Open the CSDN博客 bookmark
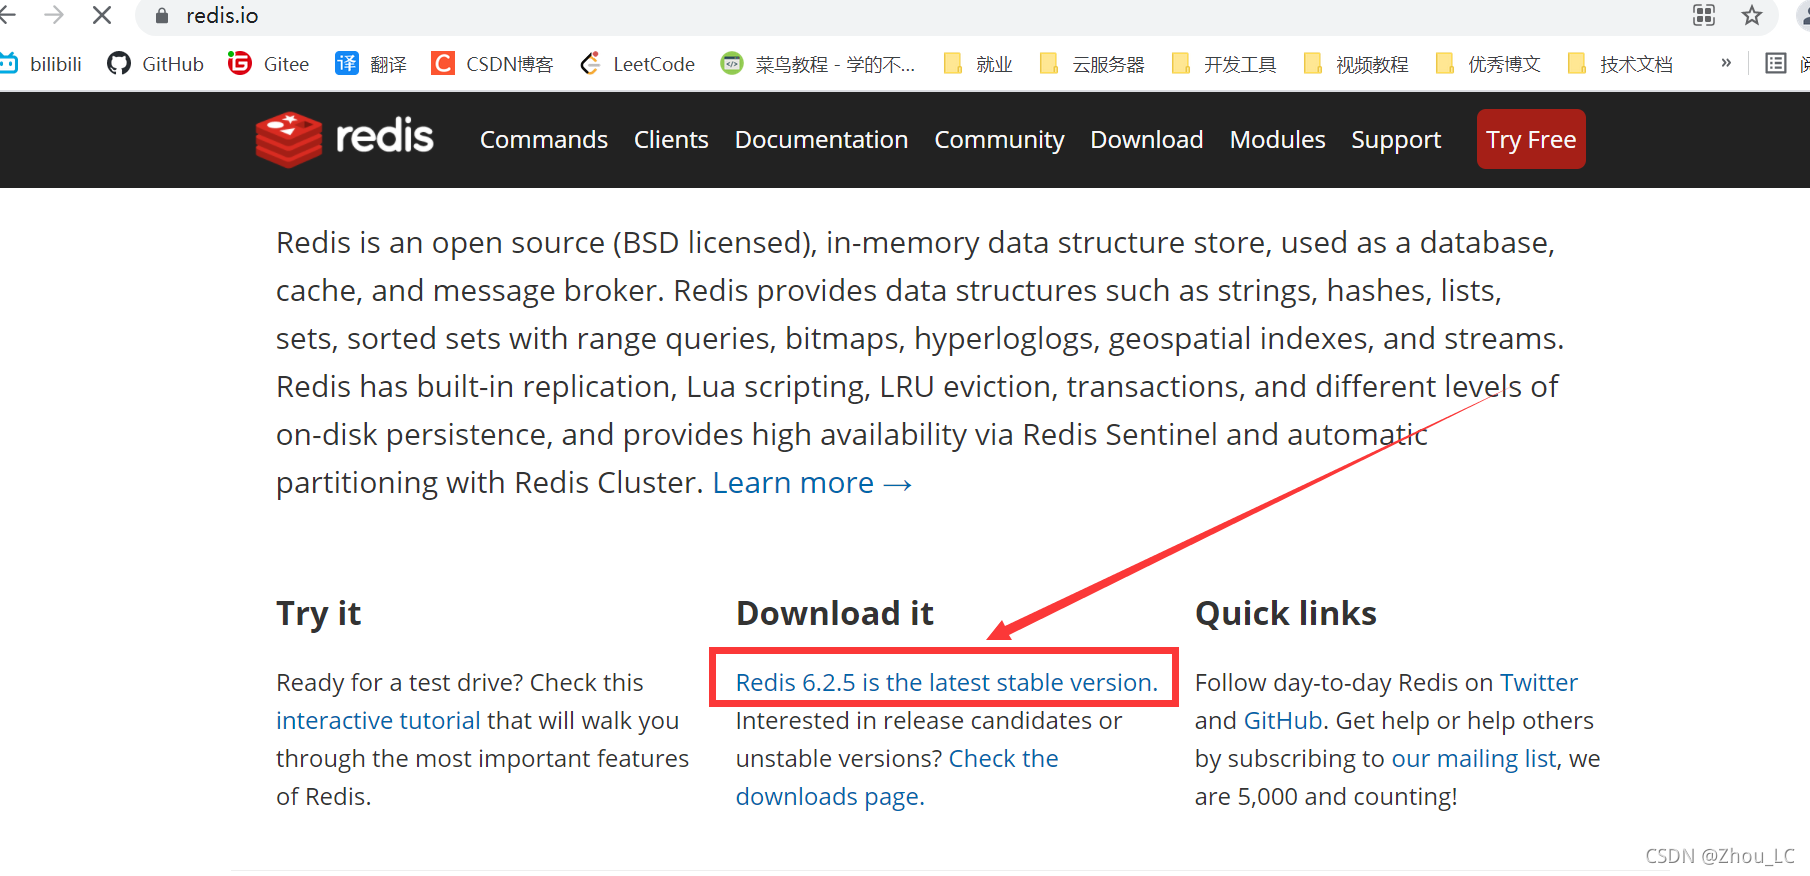Screen dimensions: 1810x876 click(492, 64)
